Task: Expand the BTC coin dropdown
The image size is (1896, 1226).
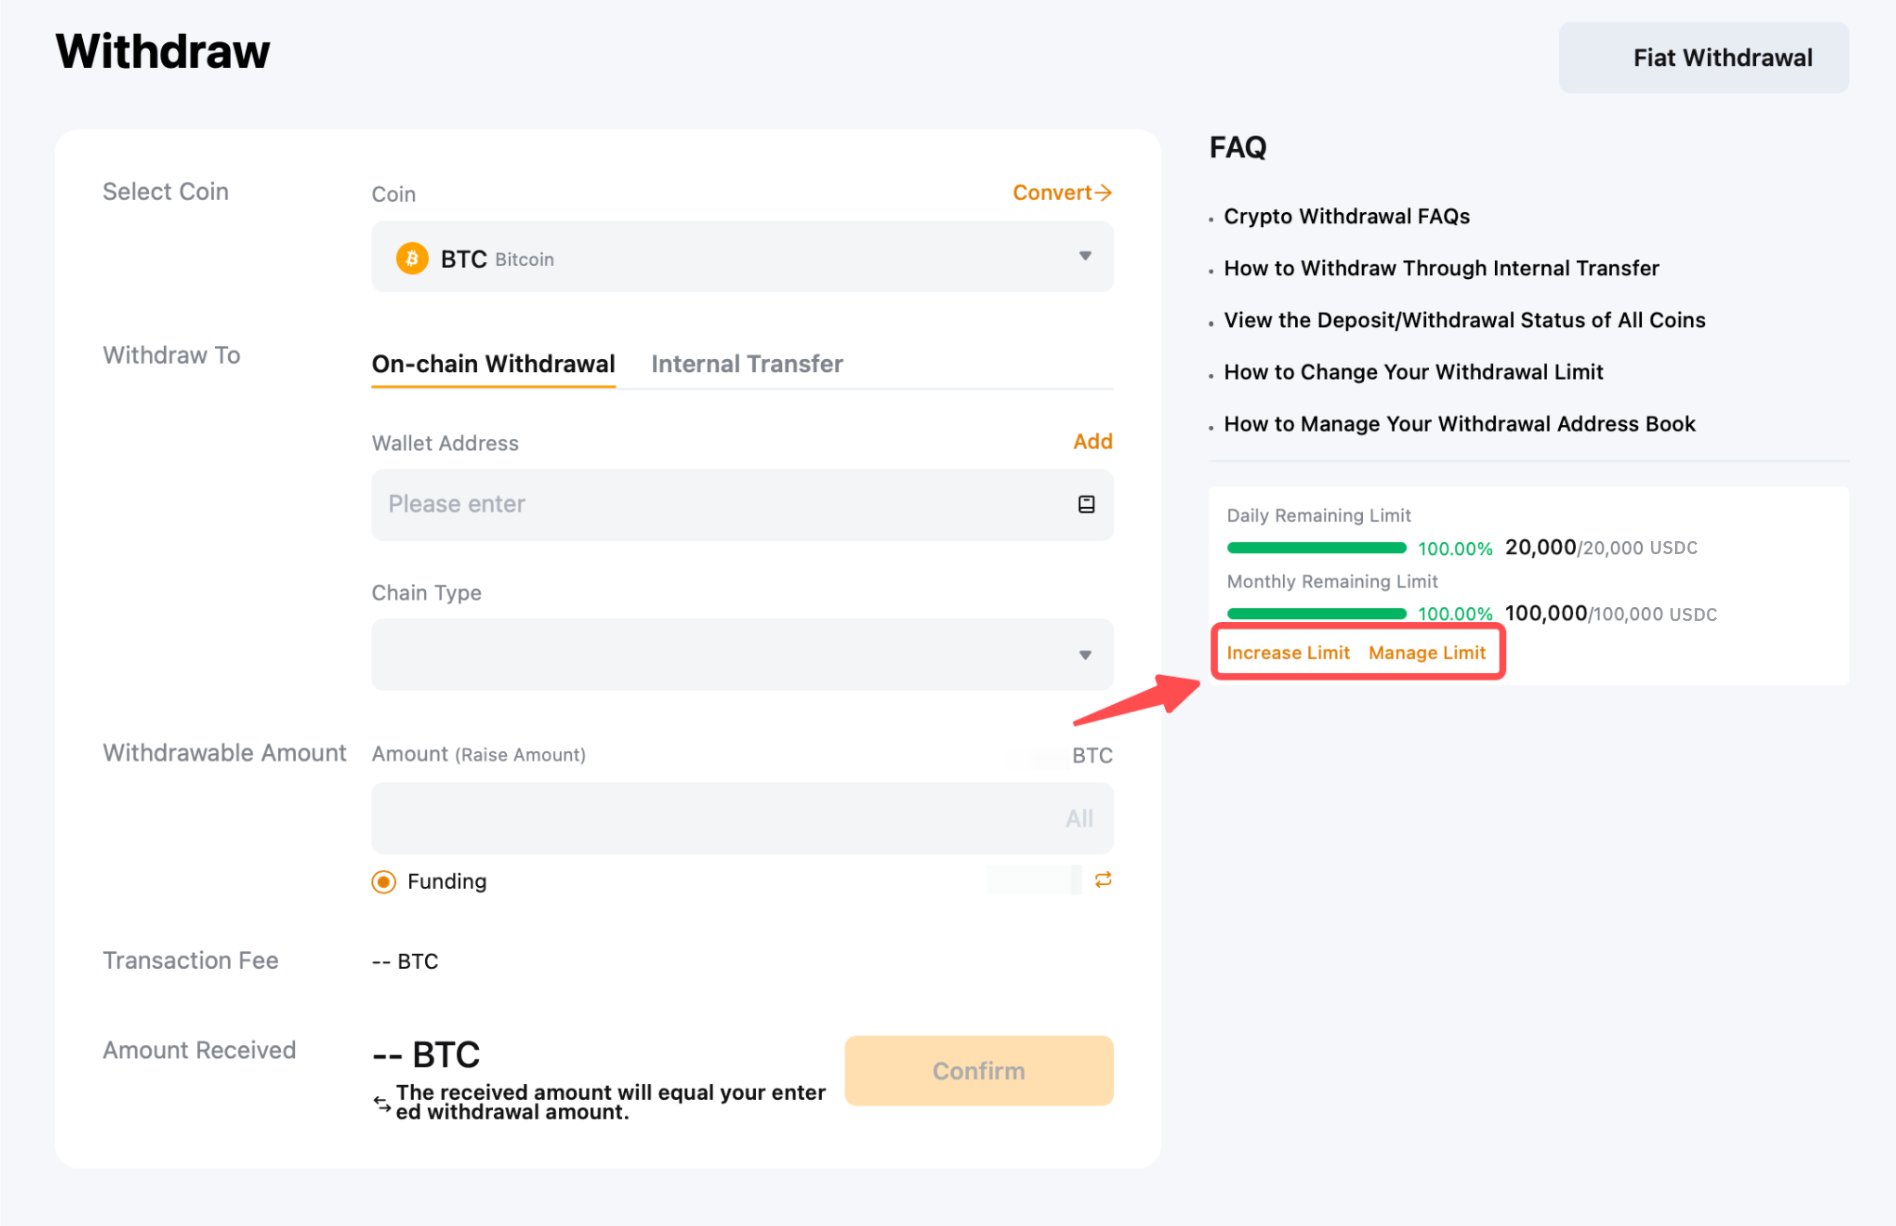Action: tap(1084, 257)
